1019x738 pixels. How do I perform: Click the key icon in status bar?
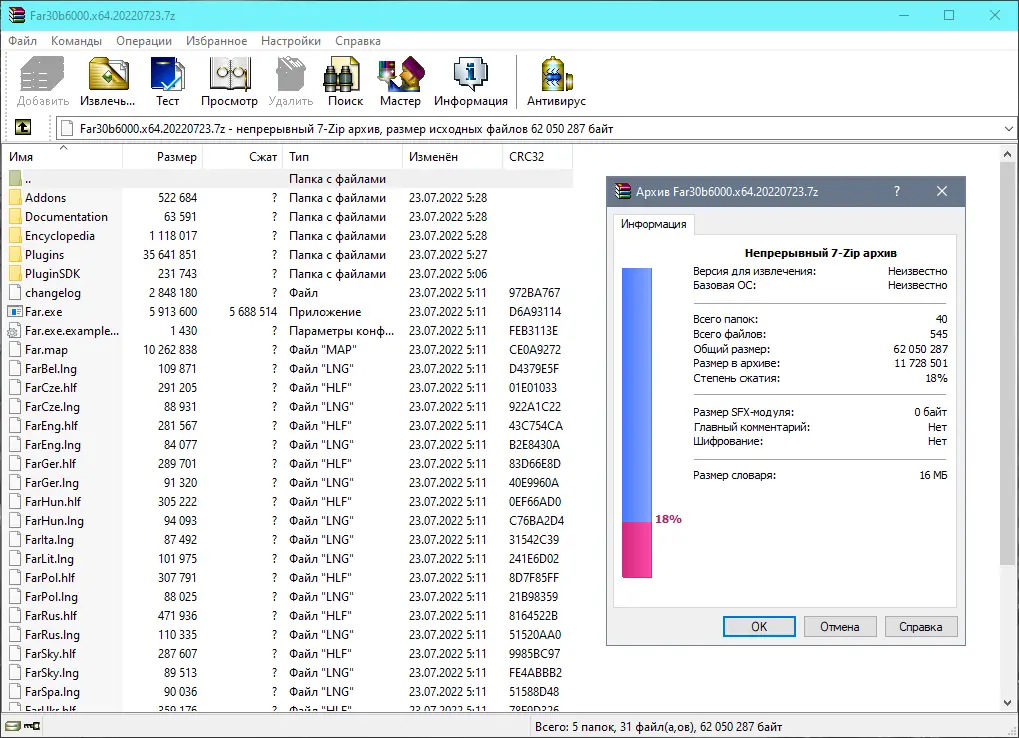tap(32, 726)
